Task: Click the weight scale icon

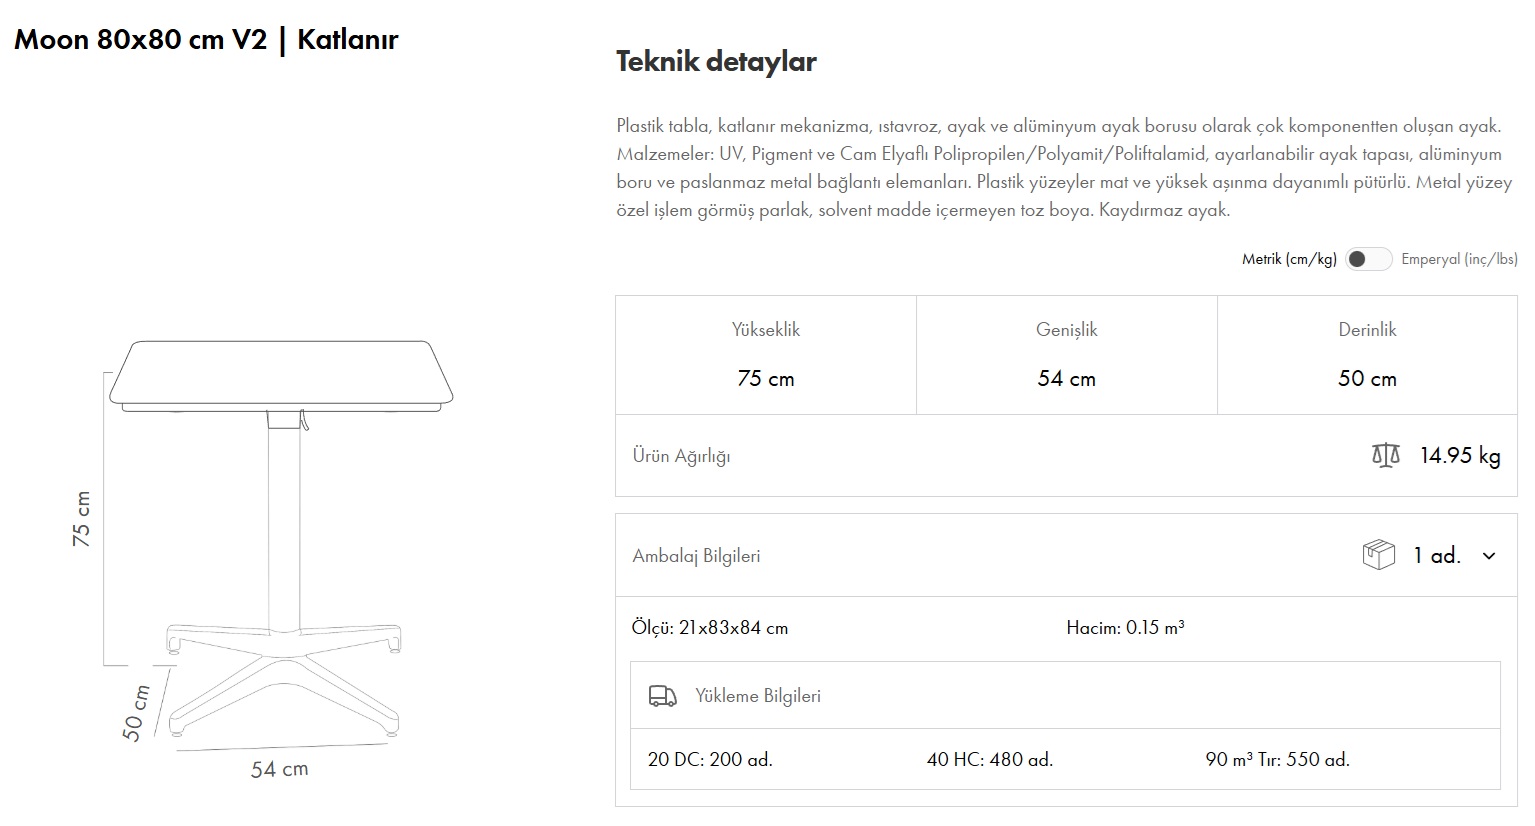Action: tap(1385, 456)
